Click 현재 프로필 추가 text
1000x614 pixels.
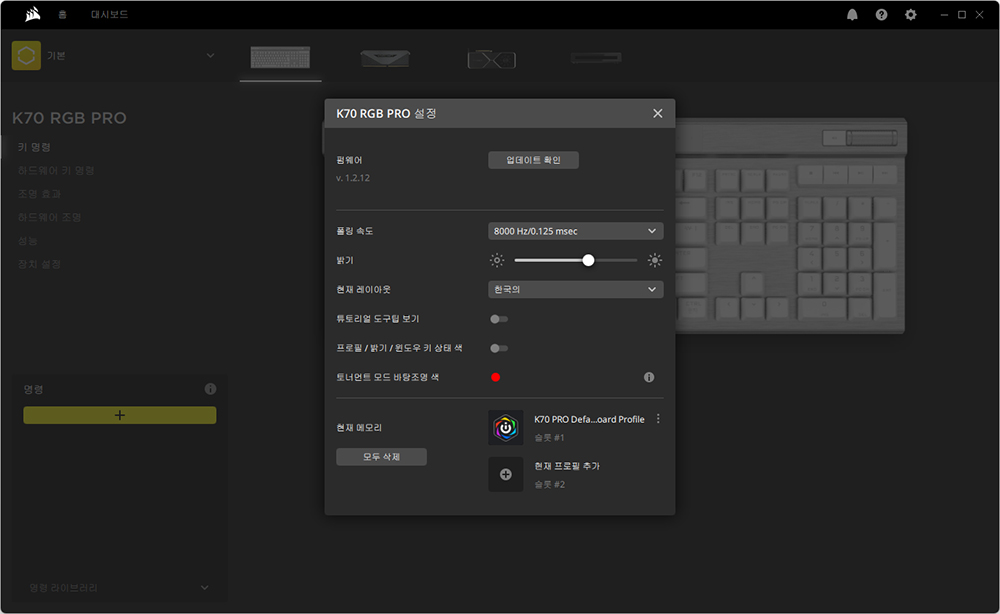click(567, 466)
